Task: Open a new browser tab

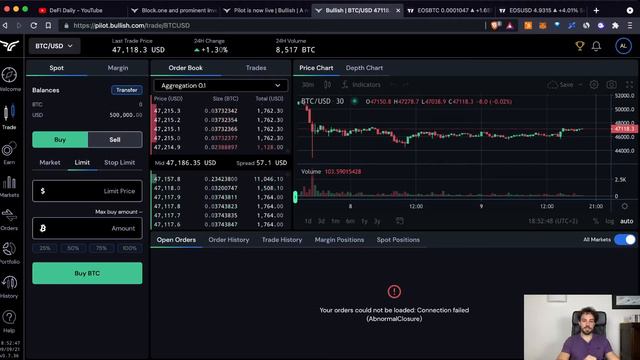Action: tap(596, 10)
